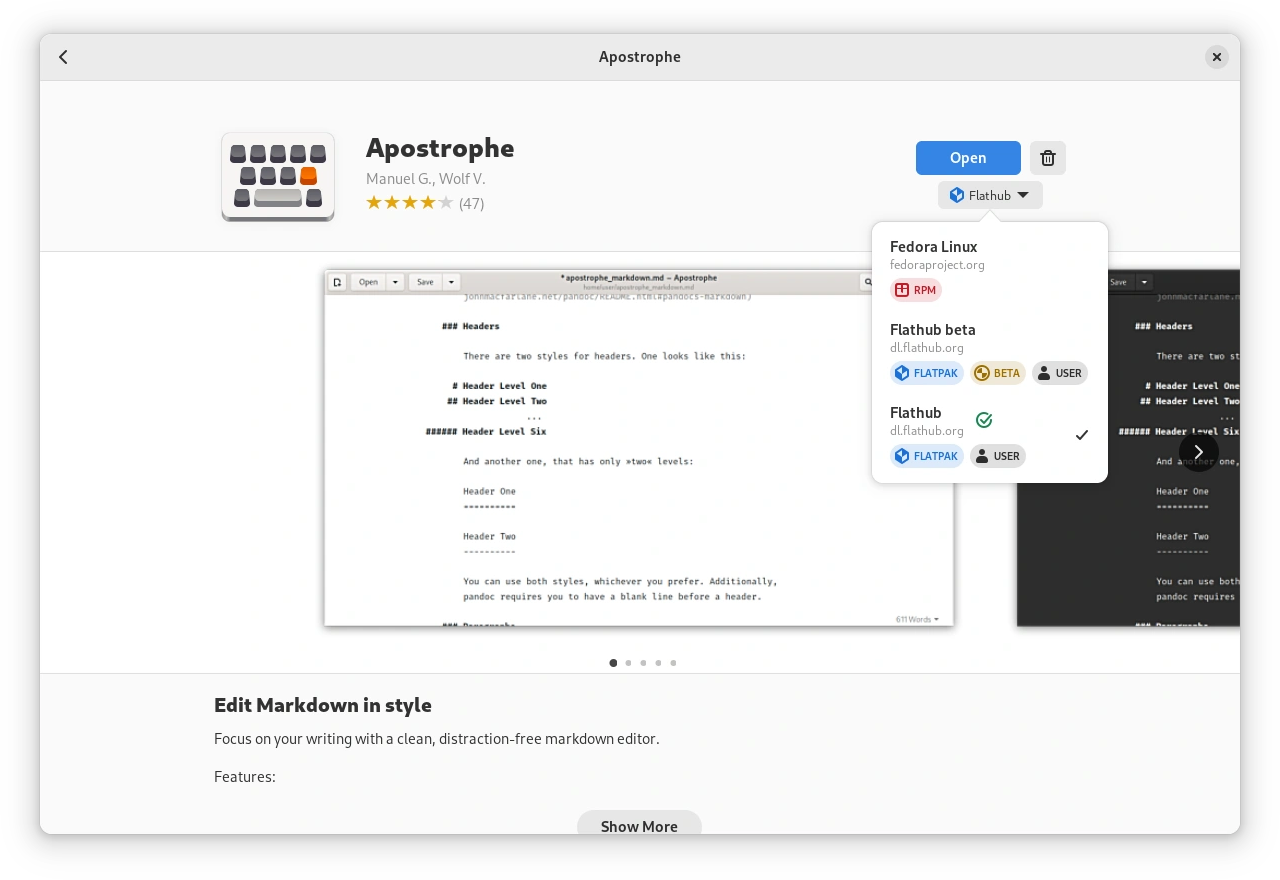The height and width of the screenshot is (880, 1280).
Task: Click the review count (47)
Action: click(x=471, y=203)
